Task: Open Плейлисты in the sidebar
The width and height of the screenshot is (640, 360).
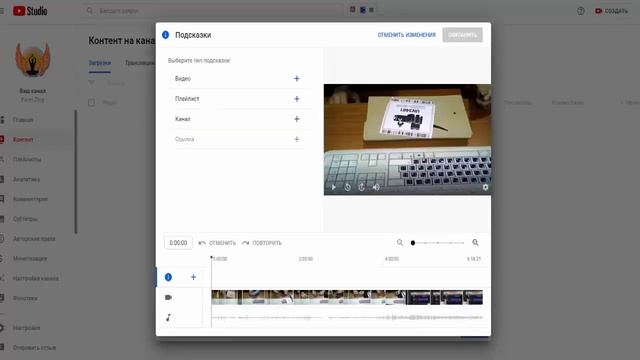Action: tap(27, 159)
